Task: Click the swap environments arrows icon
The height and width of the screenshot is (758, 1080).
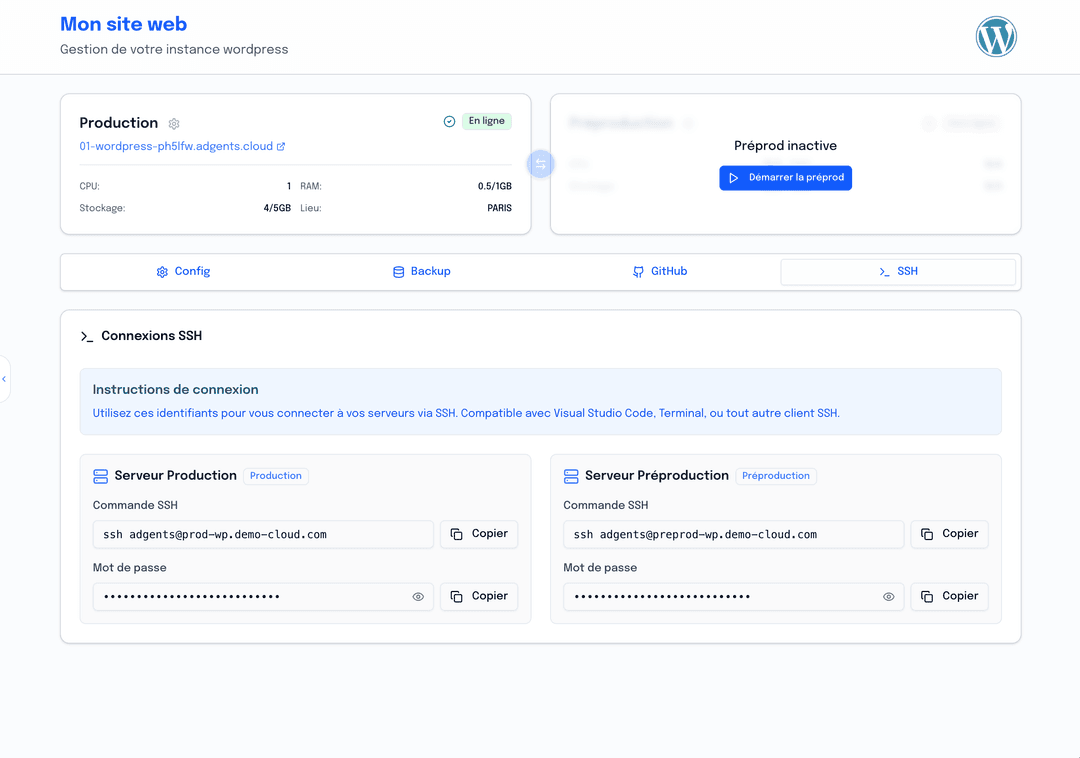Action: pos(541,164)
